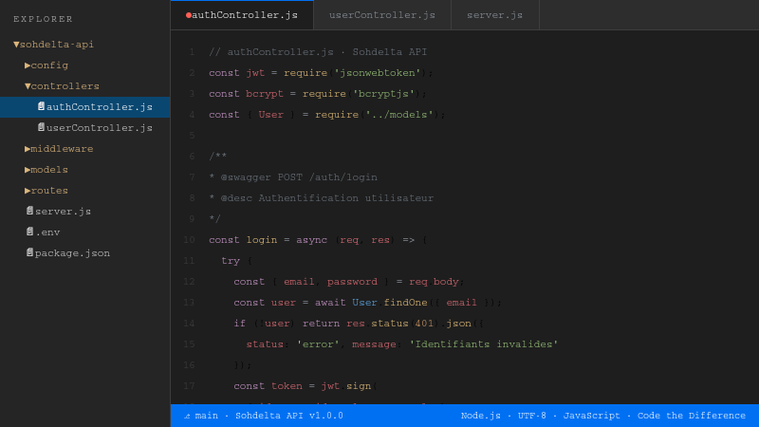Screen dimensions: 759x427
Task: Click UTF-8 encoding in the status bar
Action: click(531, 416)
